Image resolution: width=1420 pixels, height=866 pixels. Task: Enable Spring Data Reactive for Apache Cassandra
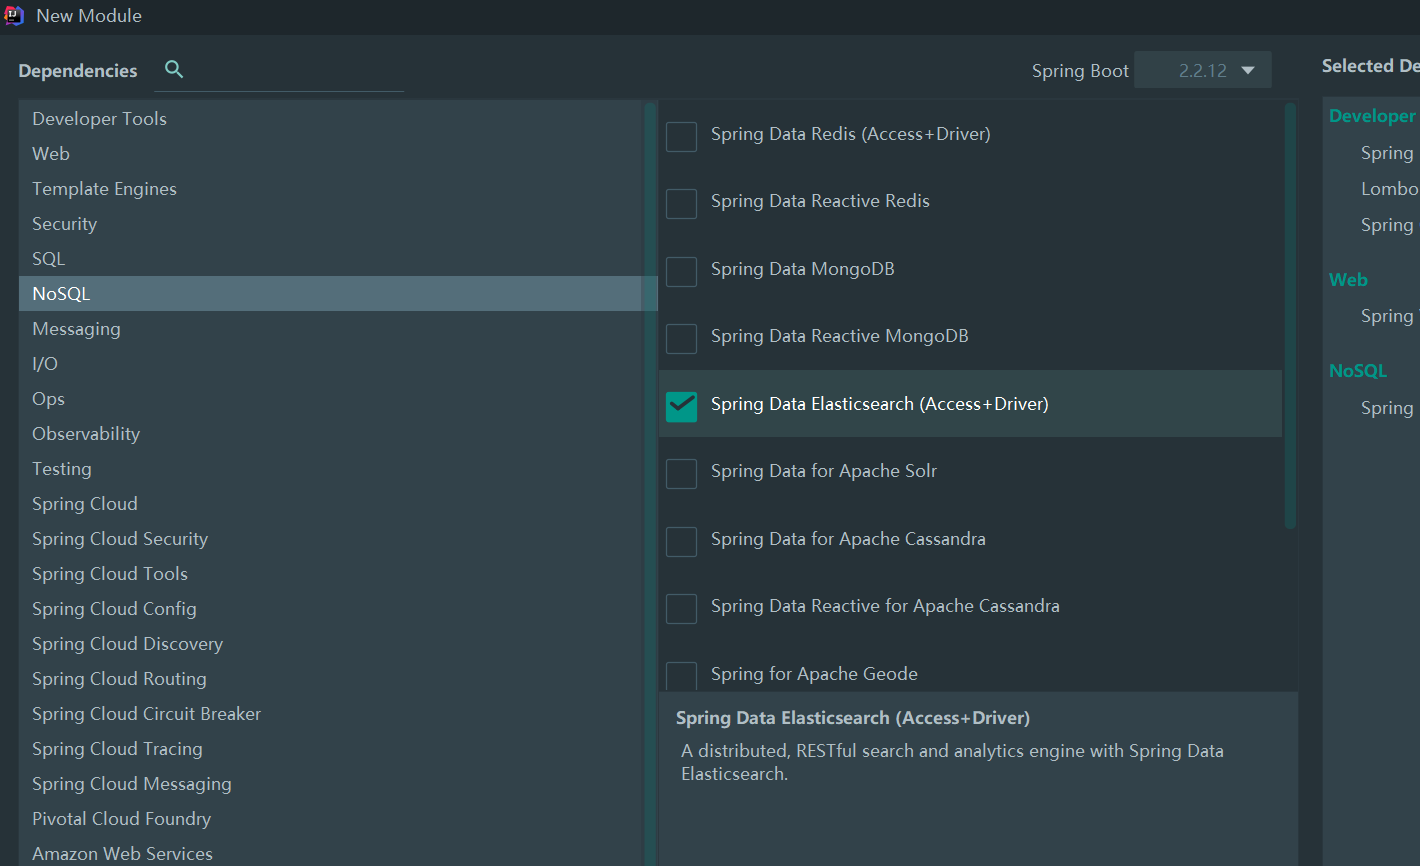681,608
